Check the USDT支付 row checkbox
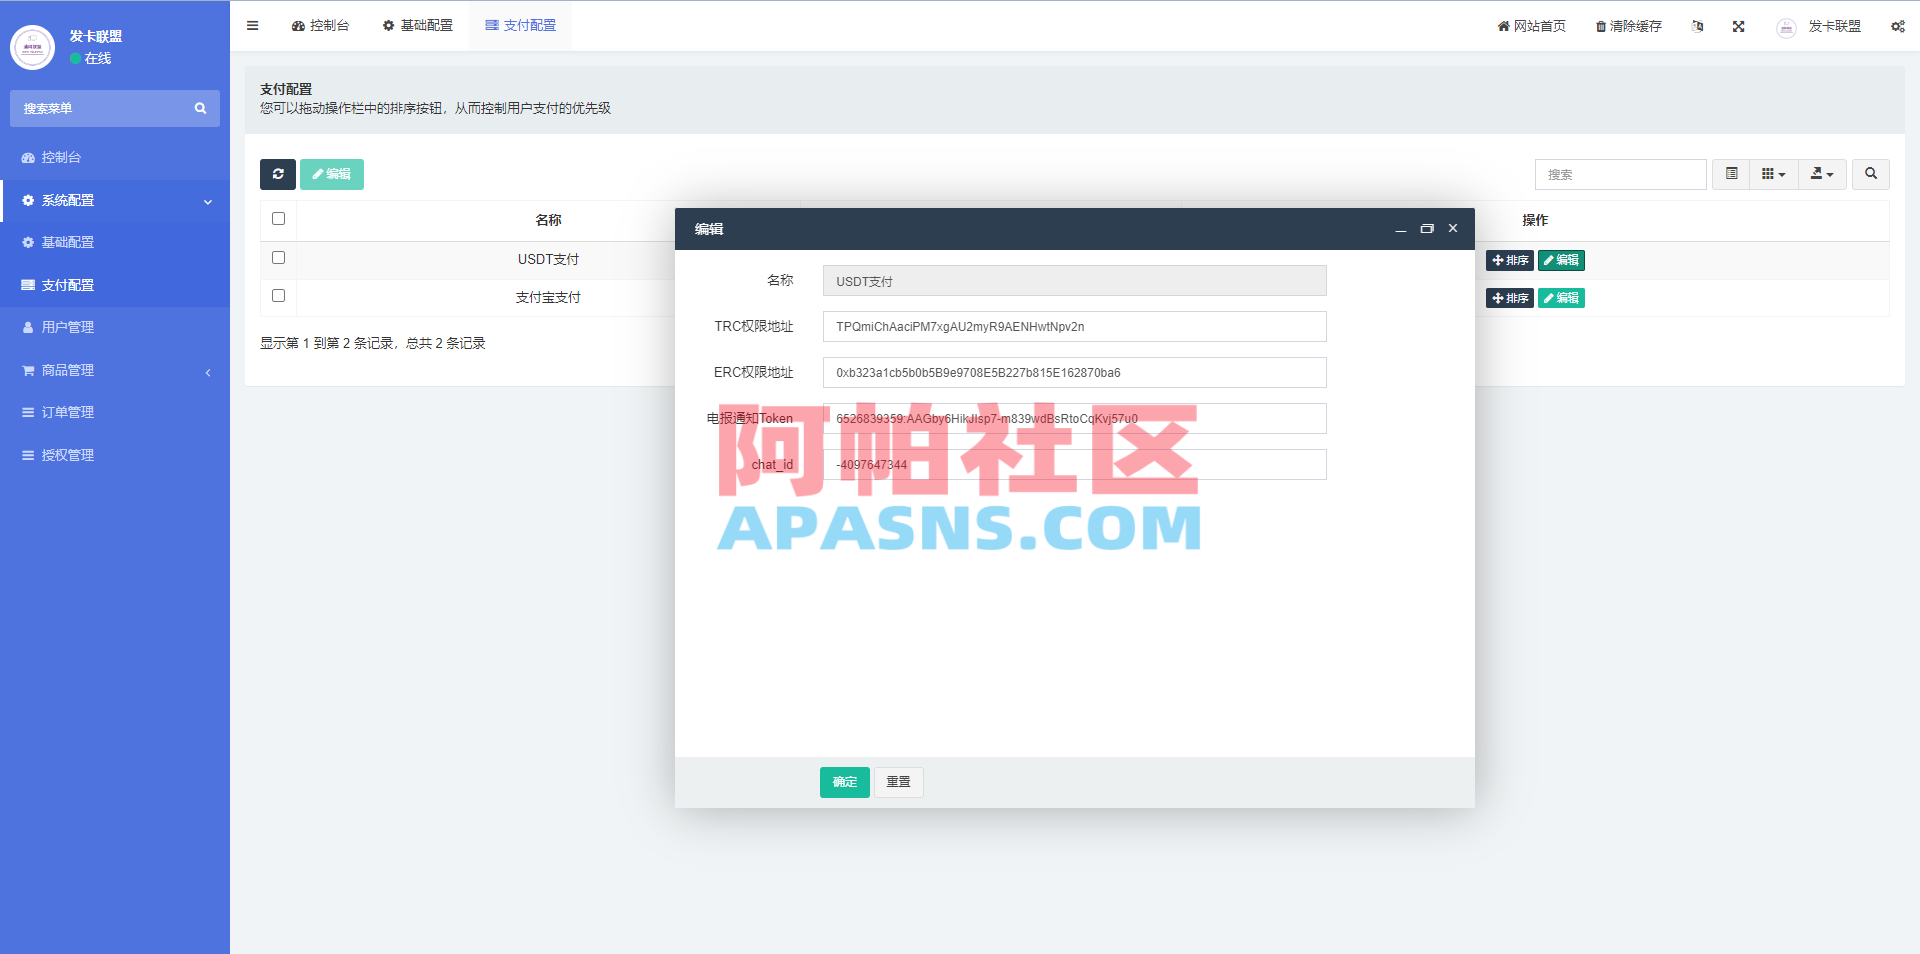The image size is (1920, 954). [x=278, y=258]
